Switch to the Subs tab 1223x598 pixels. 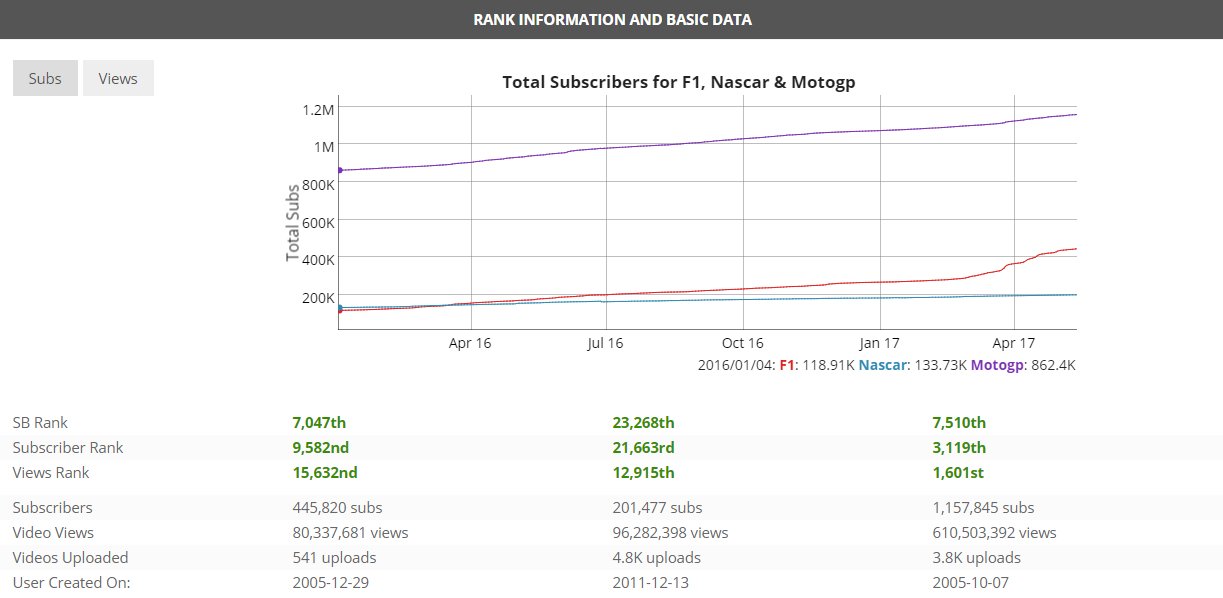tap(45, 79)
